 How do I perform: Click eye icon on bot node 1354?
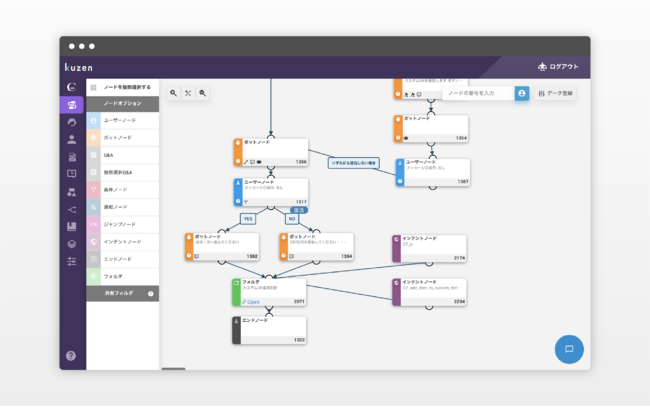[x=406, y=138]
